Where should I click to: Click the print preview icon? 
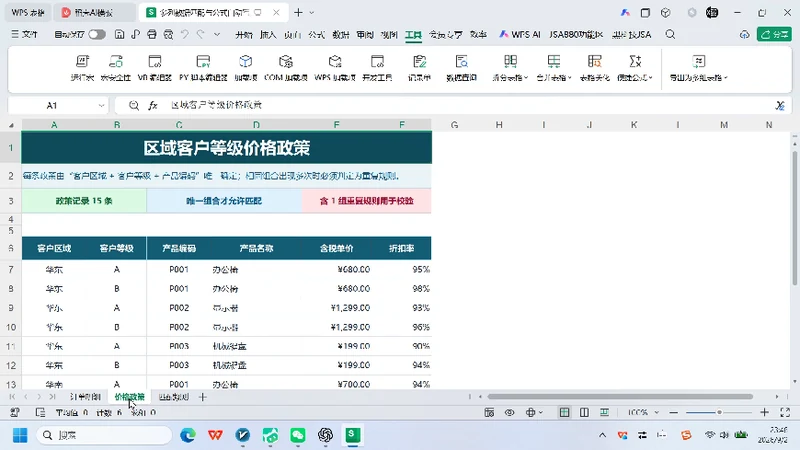pos(168,35)
